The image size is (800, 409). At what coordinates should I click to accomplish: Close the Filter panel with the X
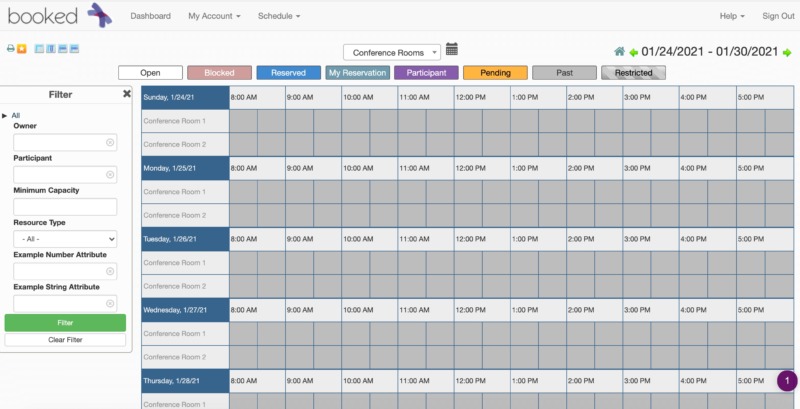127,94
